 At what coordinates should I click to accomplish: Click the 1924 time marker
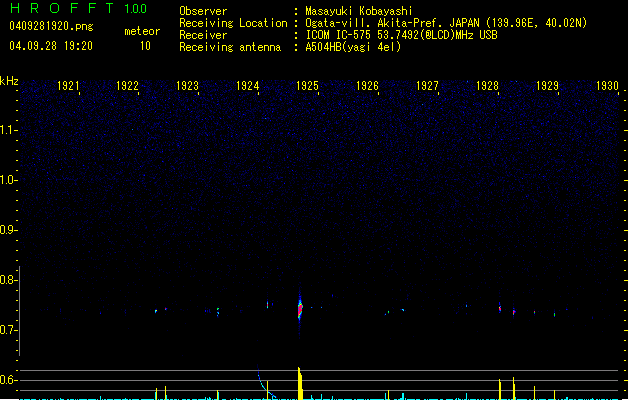(248, 86)
